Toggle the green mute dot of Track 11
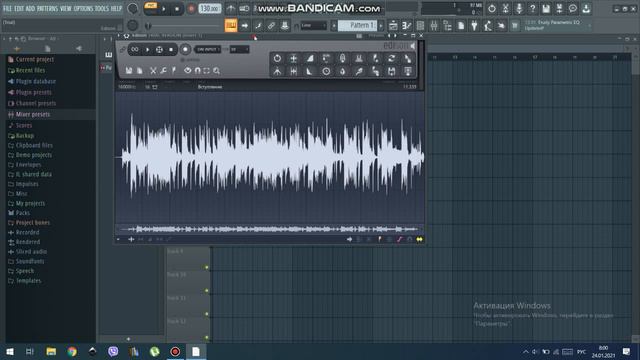 pos(207,314)
